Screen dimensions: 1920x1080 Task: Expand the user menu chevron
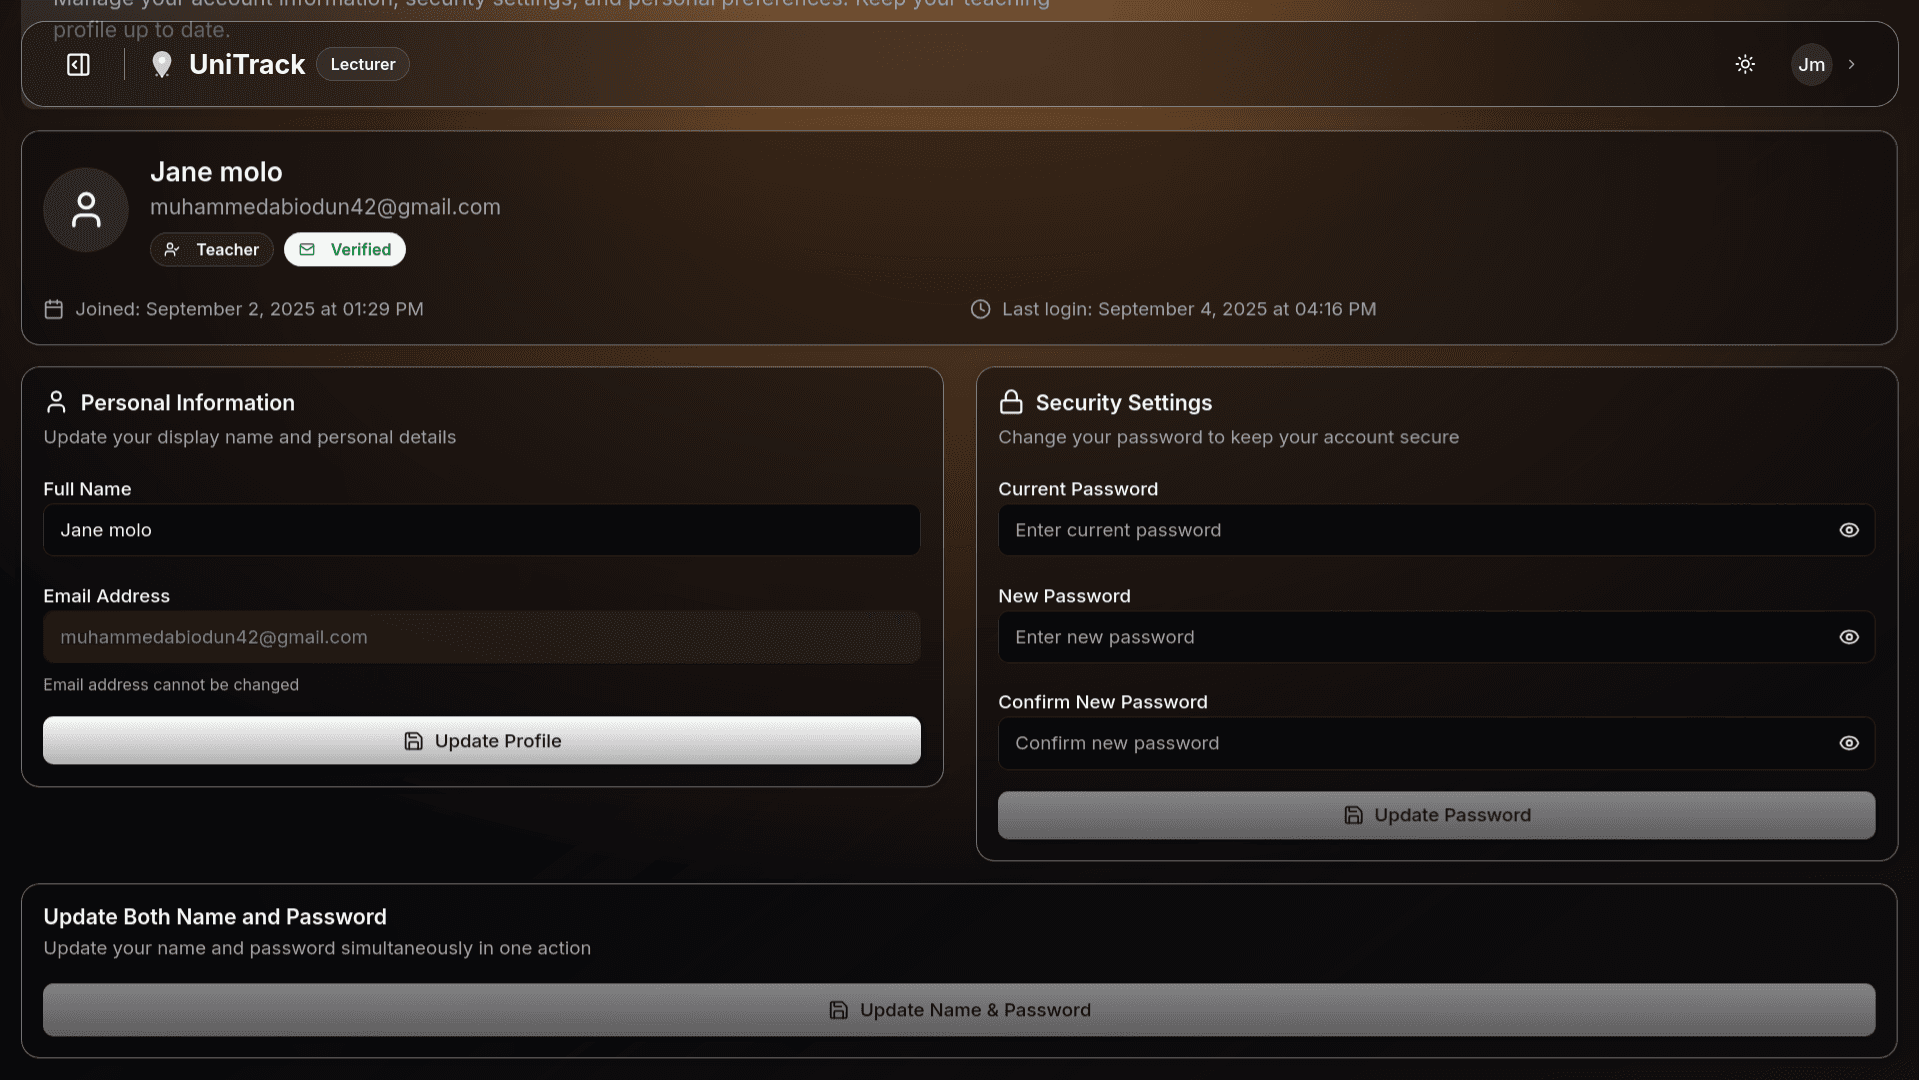tap(1852, 64)
